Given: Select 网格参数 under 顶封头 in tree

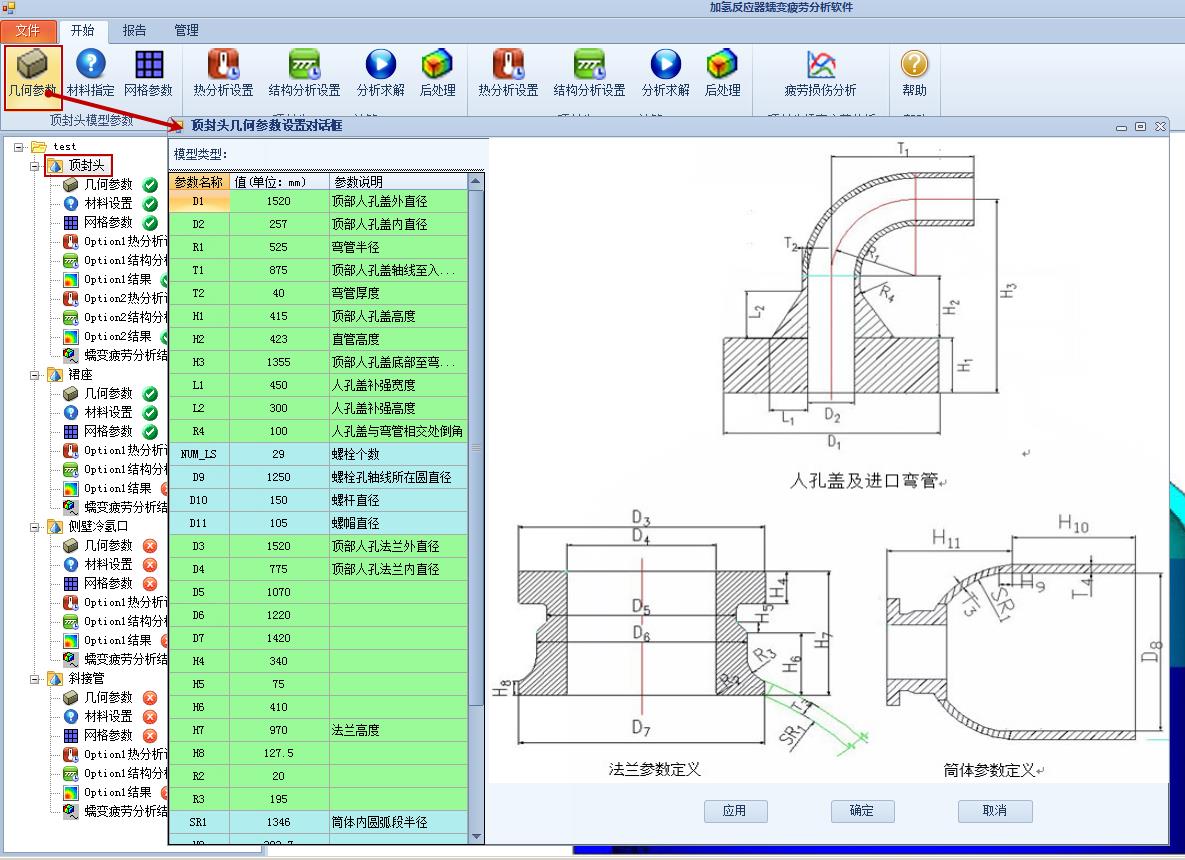Looking at the screenshot, I should point(108,222).
